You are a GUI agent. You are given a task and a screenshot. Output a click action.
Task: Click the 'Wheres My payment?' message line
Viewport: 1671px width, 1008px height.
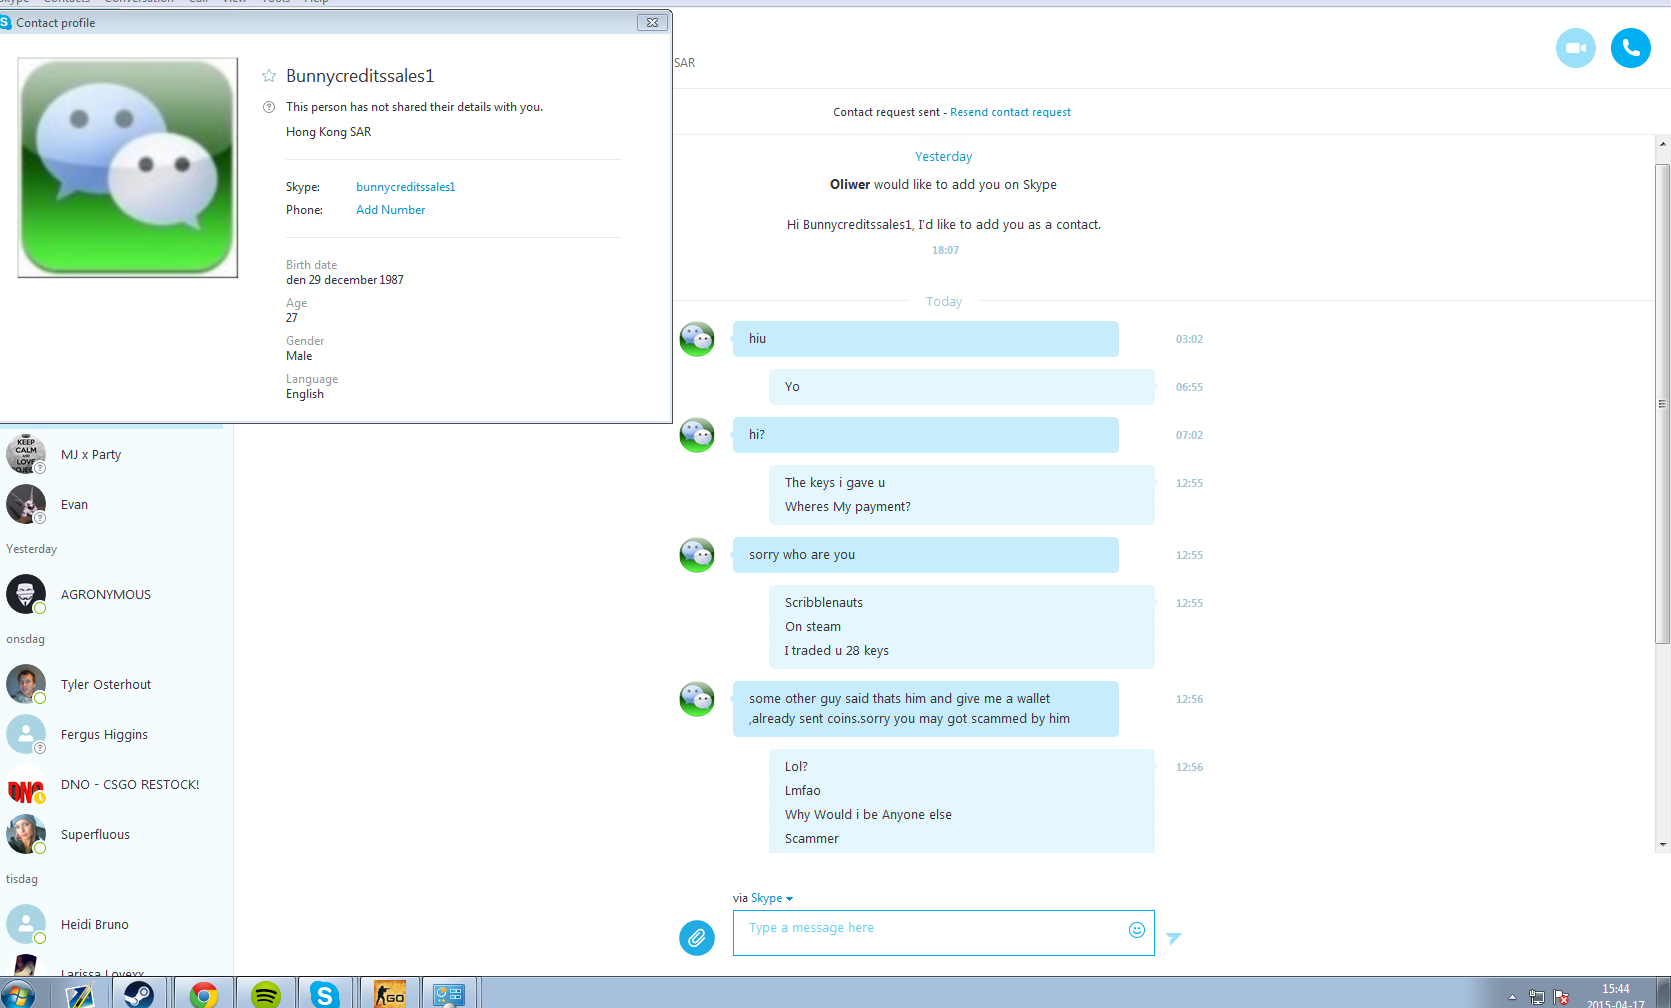coord(848,507)
